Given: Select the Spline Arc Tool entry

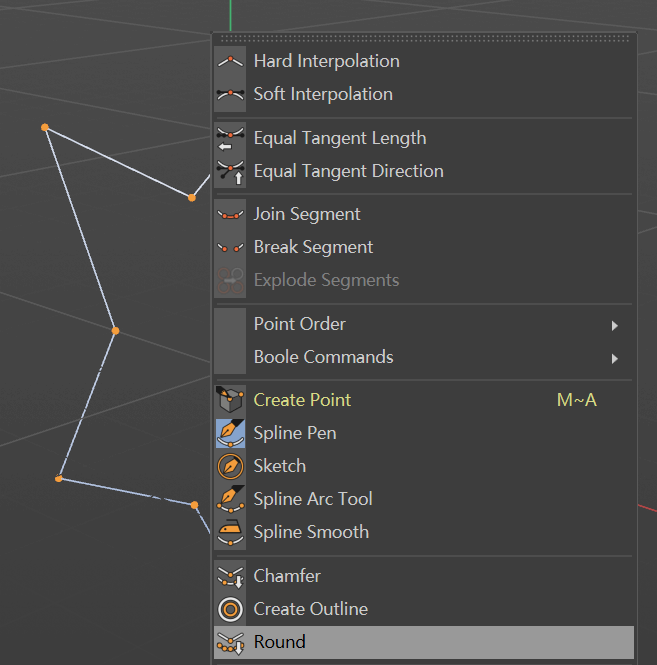Looking at the screenshot, I should (424, 499).
